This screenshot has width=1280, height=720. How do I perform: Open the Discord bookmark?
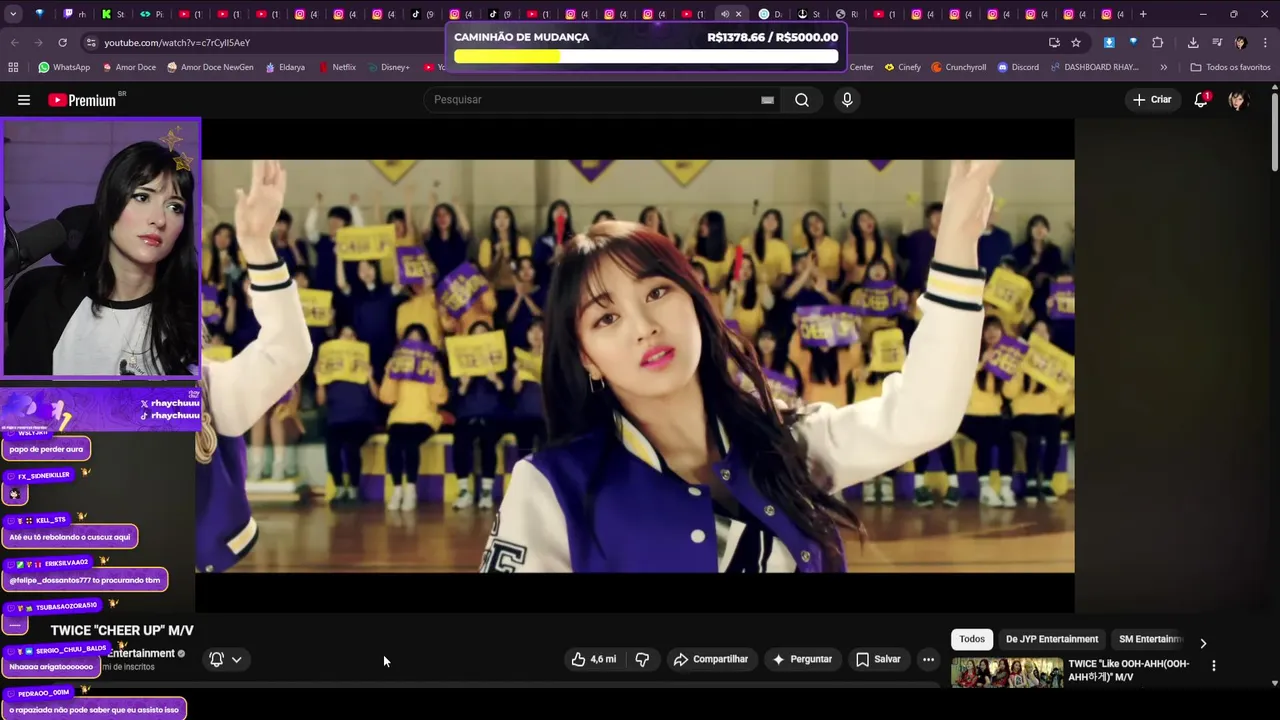(x=1017, y=67)
